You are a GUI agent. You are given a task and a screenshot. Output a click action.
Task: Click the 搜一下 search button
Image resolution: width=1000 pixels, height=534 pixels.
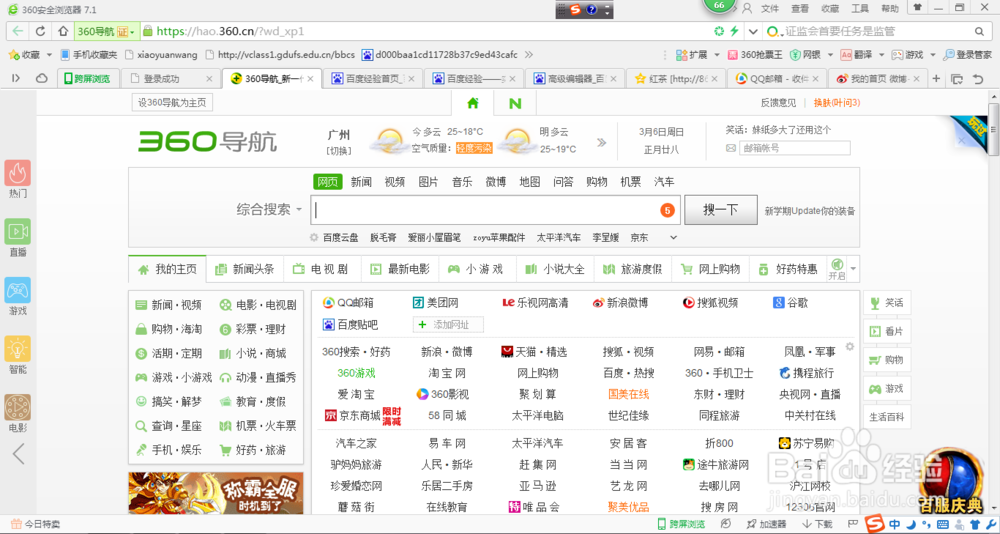(x=721, y=210)
